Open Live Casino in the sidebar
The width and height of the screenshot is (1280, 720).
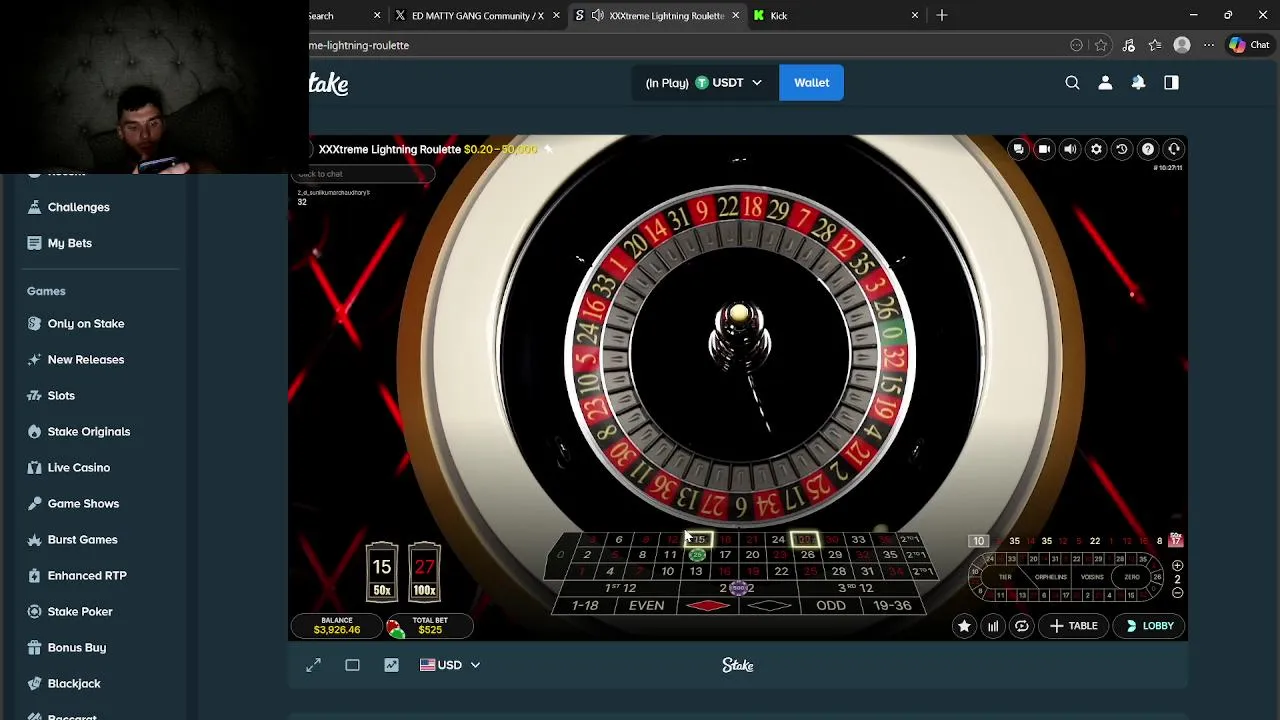79,468
